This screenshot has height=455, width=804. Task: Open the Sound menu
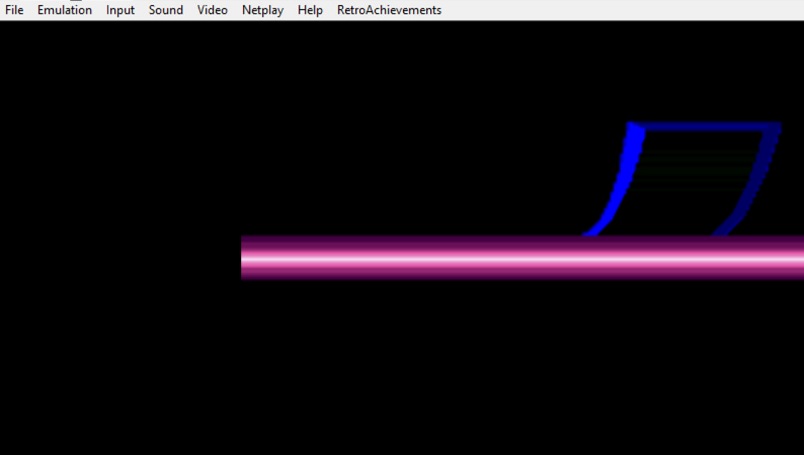166,10
